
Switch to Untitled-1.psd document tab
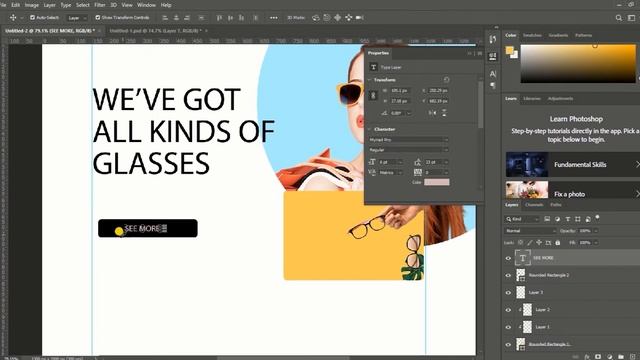click(x=155, y=31)
